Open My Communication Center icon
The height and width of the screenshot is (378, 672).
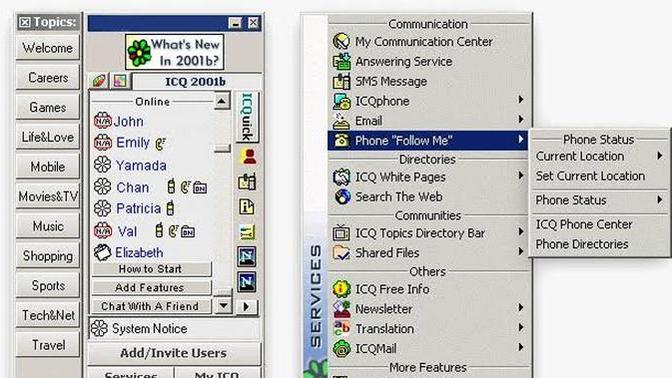(x=342, y=41)
